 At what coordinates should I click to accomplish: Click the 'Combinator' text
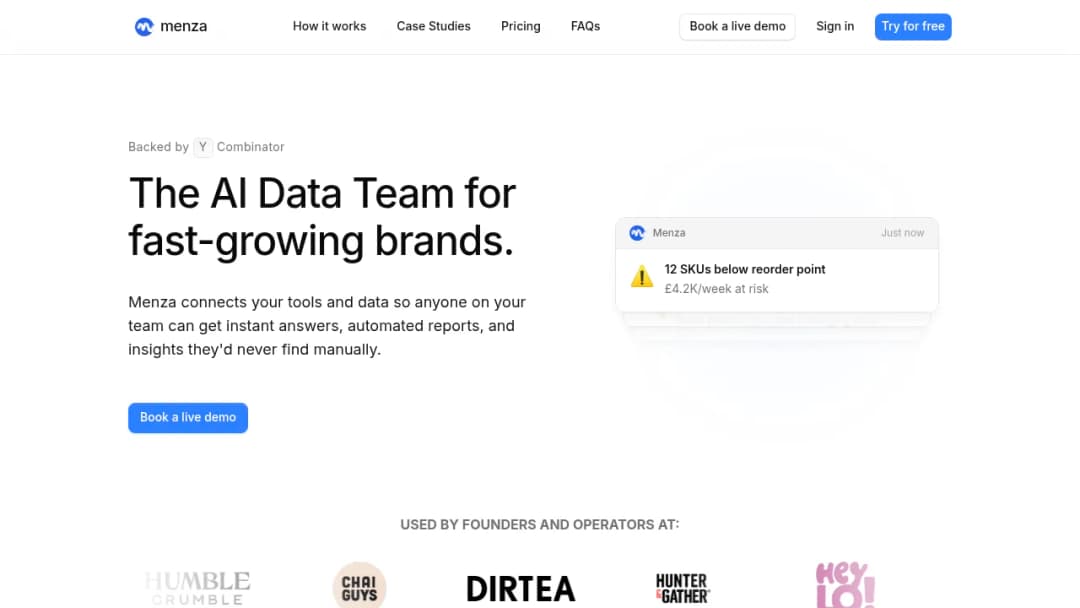coord(251,147)
